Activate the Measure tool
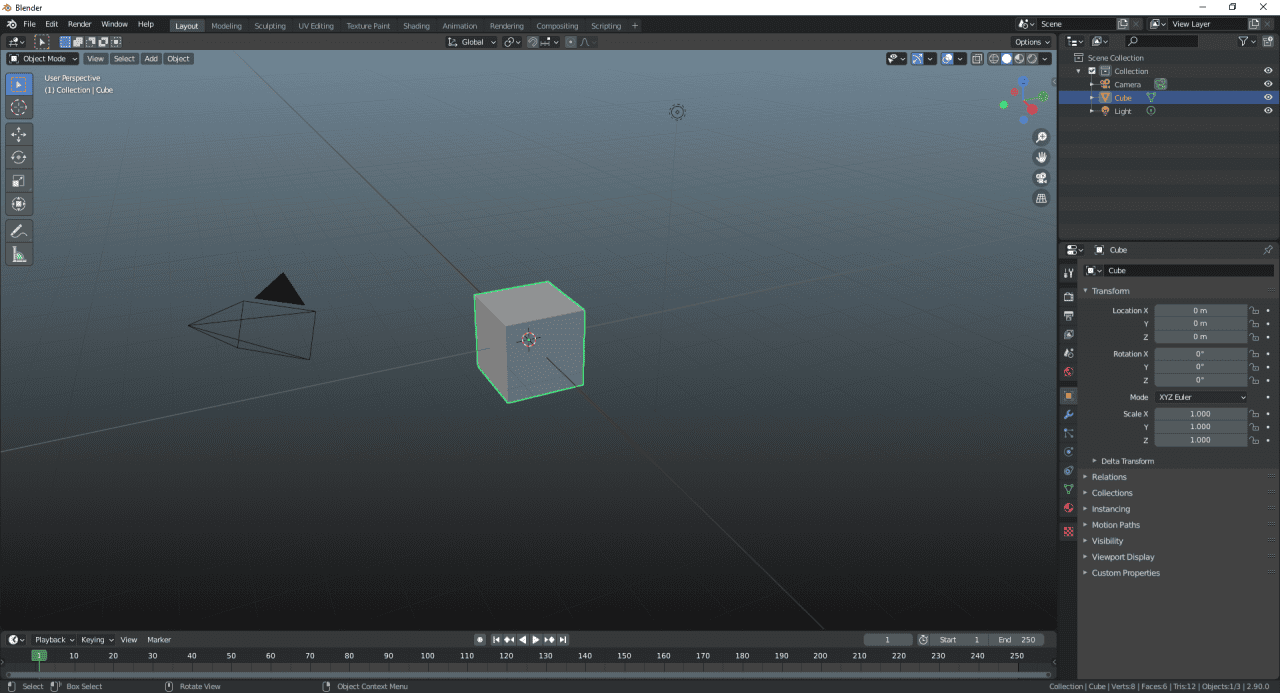This screenshot has width=1280, height=693. pos(19,254)
